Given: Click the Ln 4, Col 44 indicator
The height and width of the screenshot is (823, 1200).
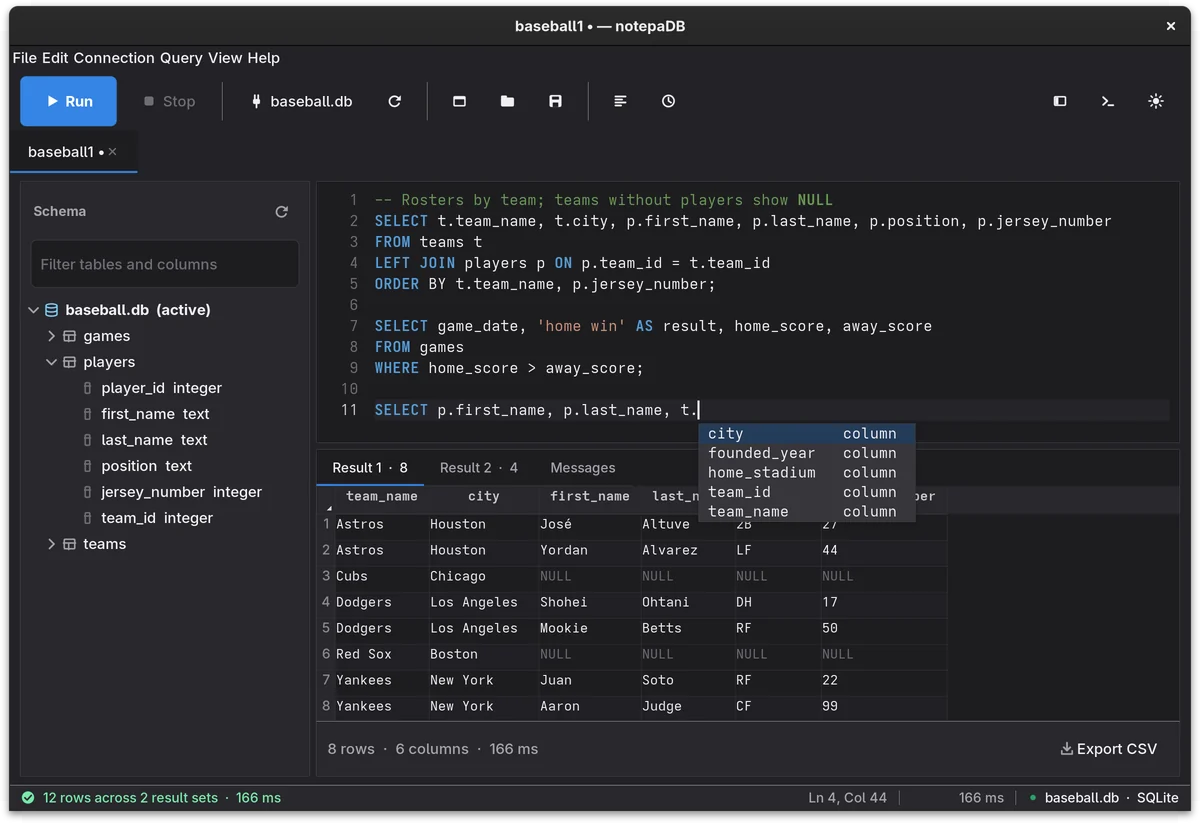Looking at the screenshot, I should (847, 798).
